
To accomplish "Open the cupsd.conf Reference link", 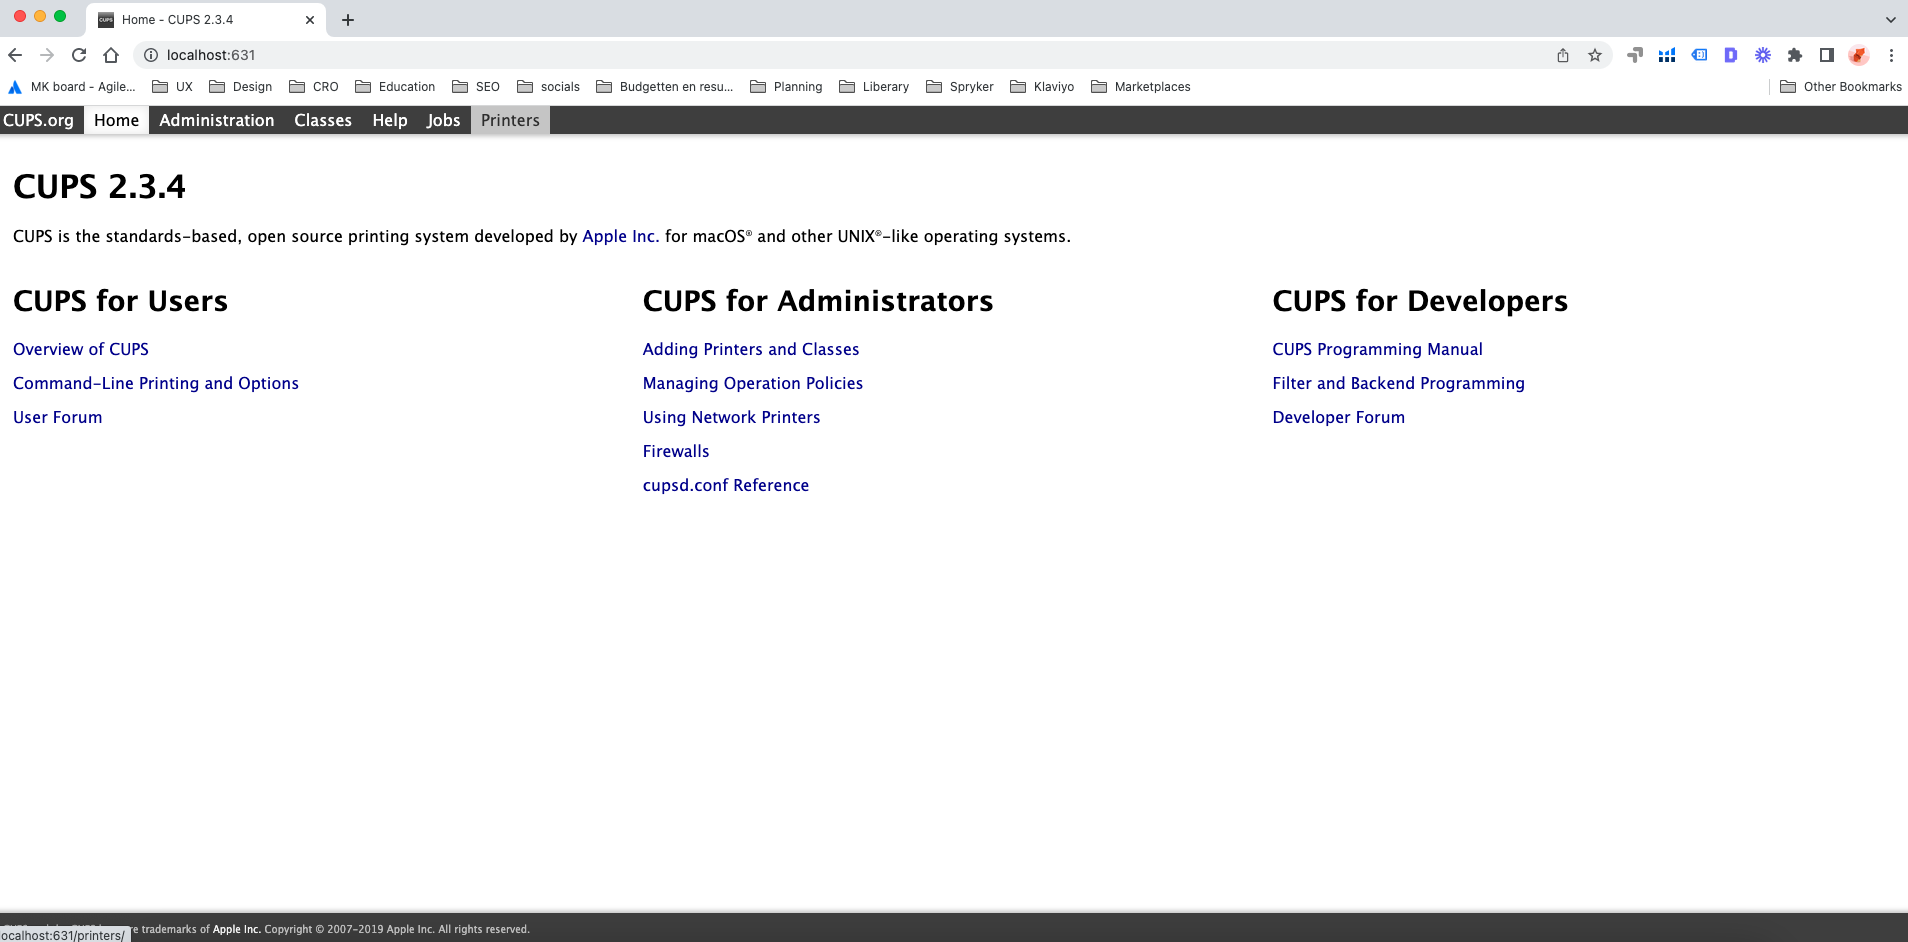I will coord(726,485).
